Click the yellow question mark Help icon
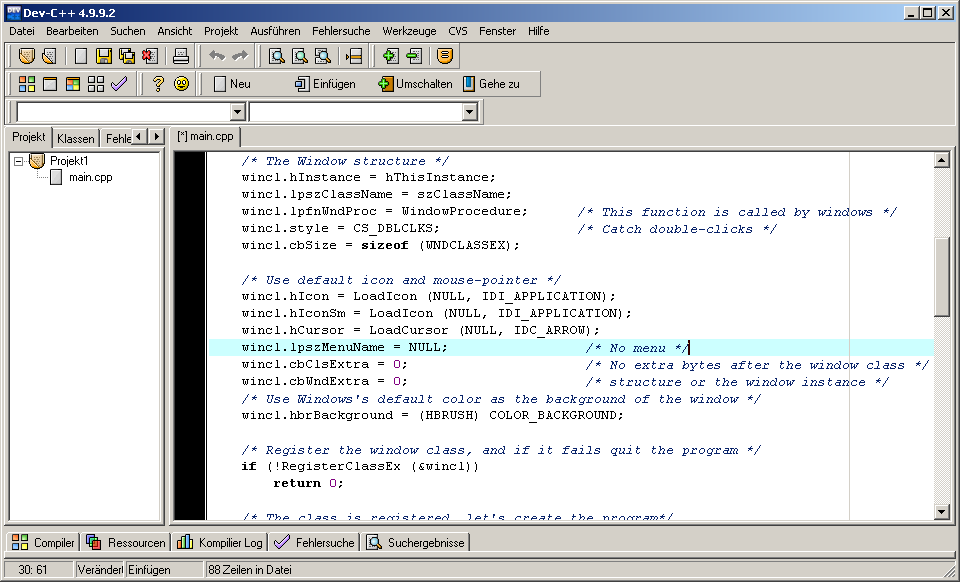Screen dimensions: 960x582 (x=158, y=84)
